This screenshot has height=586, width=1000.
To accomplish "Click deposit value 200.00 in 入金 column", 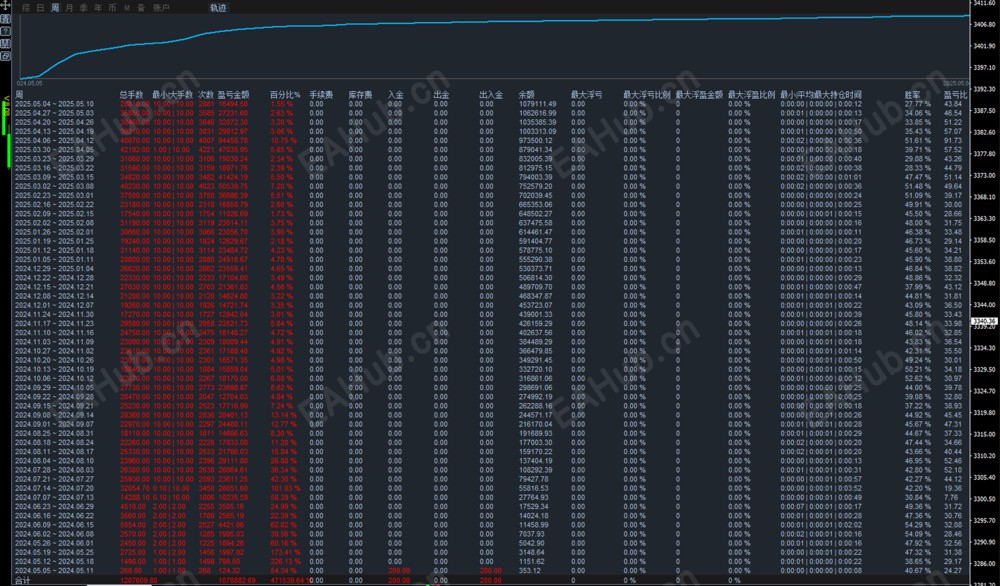I will (399, 571).
